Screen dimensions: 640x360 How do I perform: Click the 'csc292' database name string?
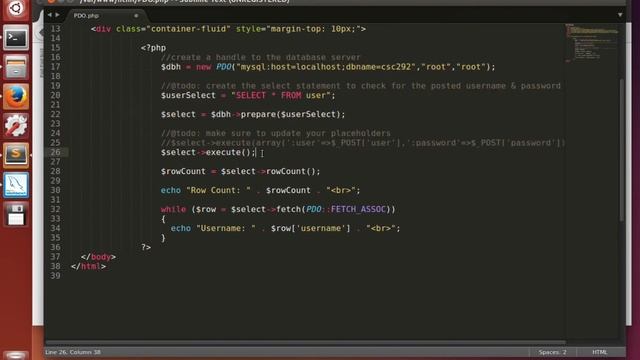tap(396, 67)
